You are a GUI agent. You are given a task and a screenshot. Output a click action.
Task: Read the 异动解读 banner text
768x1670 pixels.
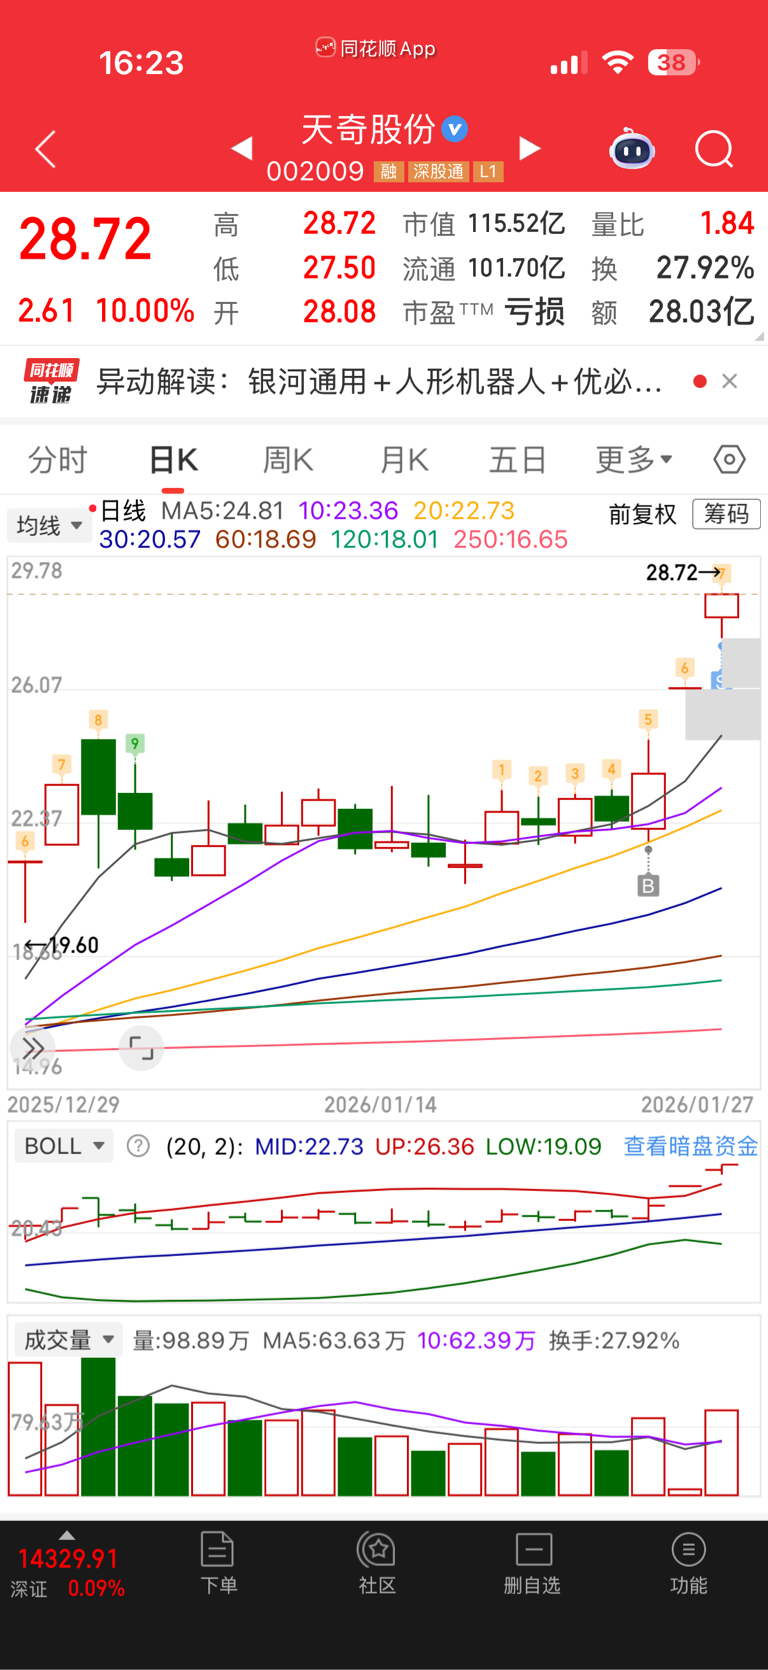(379, 381)
